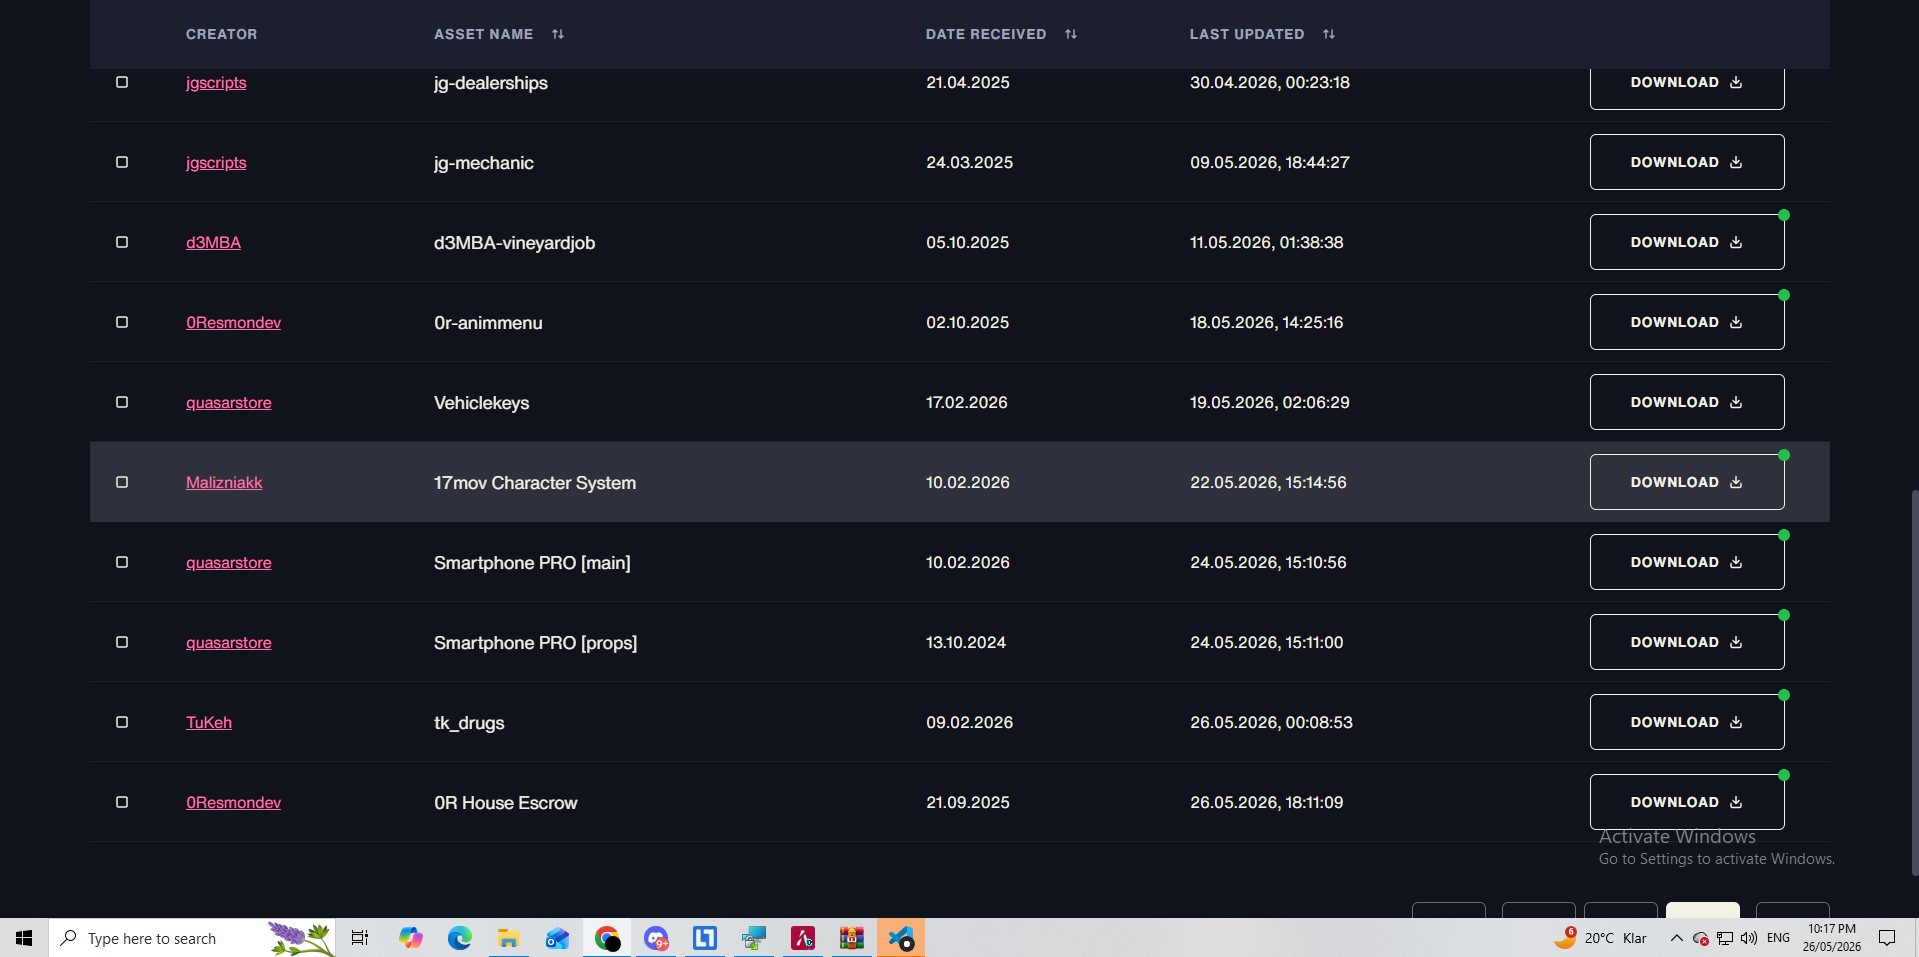Screen dimensions: 1919x957
Task: Open WinRAR from the taskbar
Action: pyautogui.click(x=852, y=938)
